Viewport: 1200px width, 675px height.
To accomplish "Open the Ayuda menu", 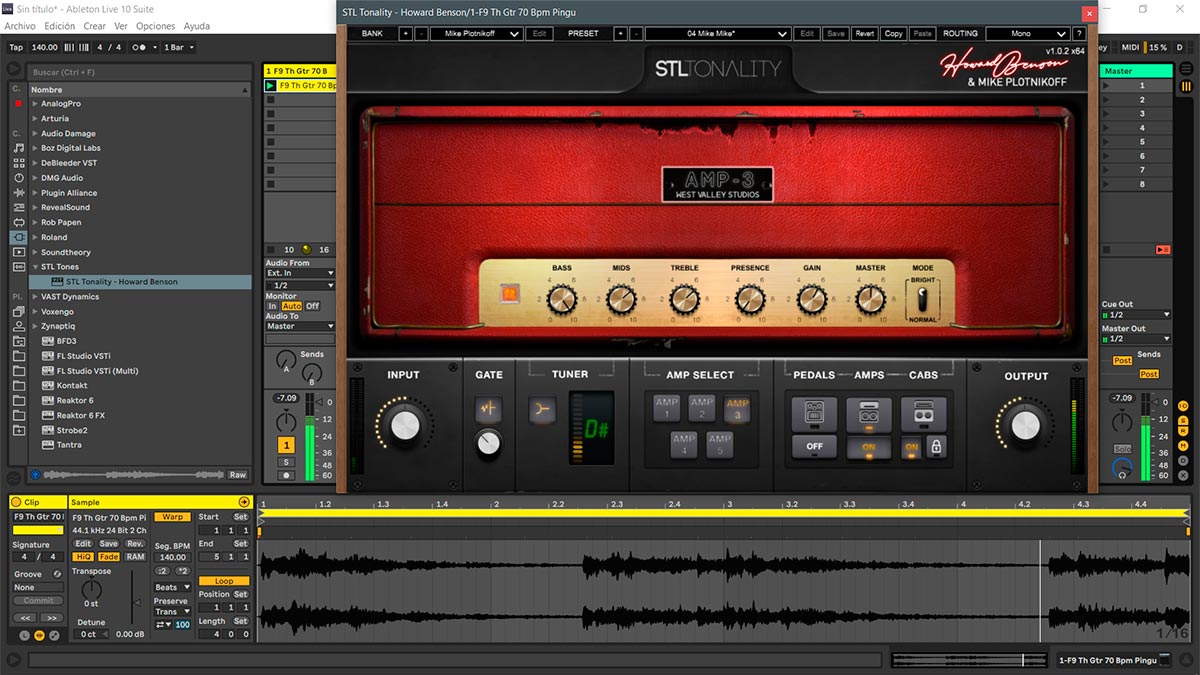I will pyautogui.click(x=197, y=26).
